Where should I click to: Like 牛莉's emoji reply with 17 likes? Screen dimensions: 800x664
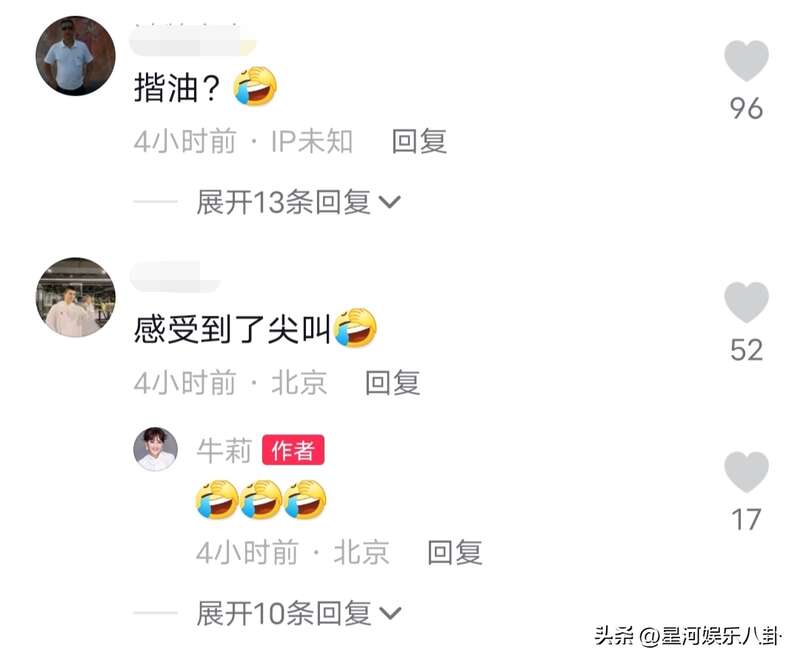coord(746,472)
